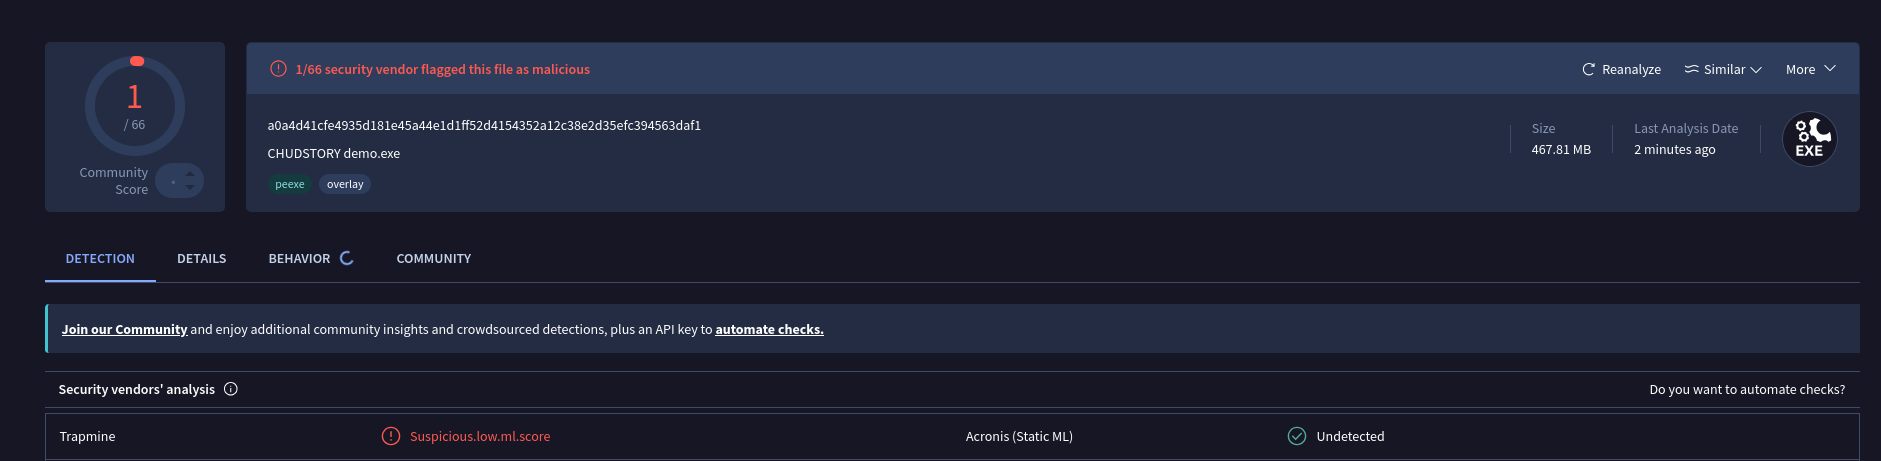Switch to the Details tab
Viewport: 1881px width, 461px height.
point(202,258)
